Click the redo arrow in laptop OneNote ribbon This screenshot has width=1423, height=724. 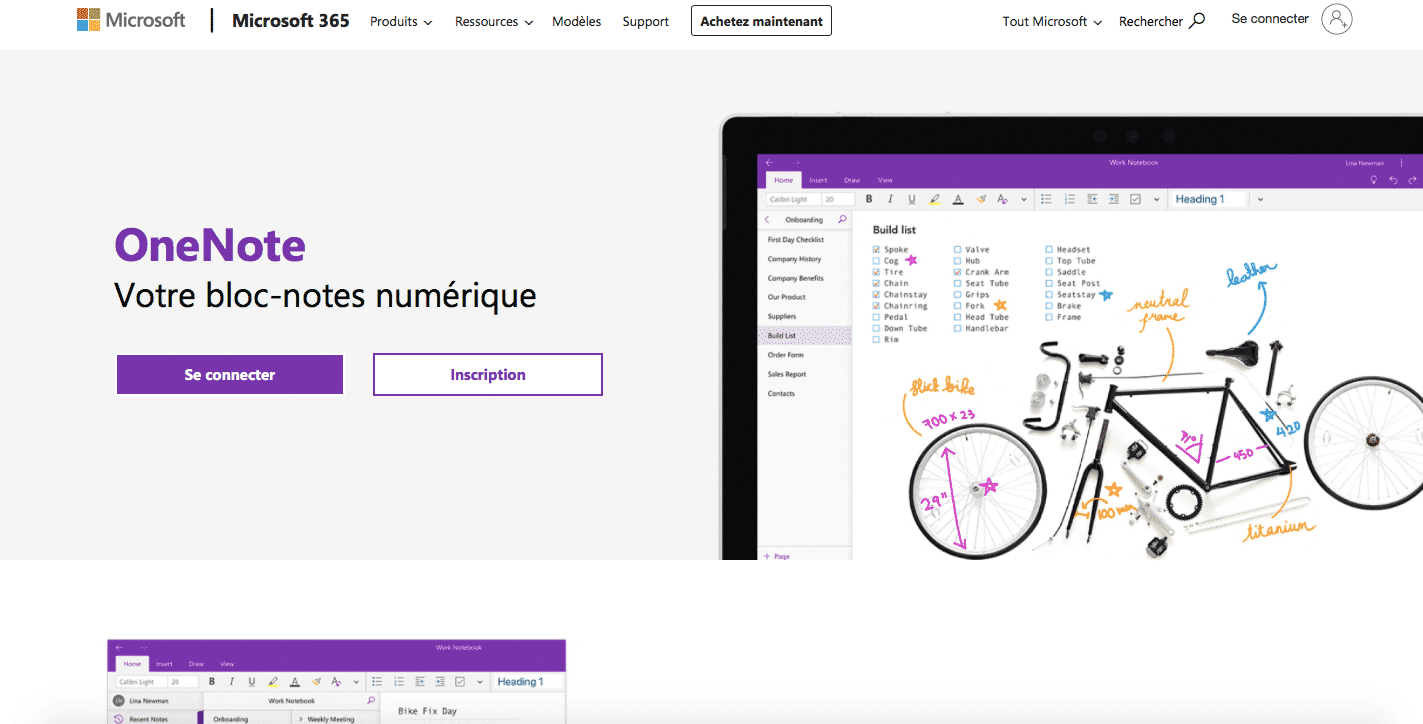[x=1412, y=180]
